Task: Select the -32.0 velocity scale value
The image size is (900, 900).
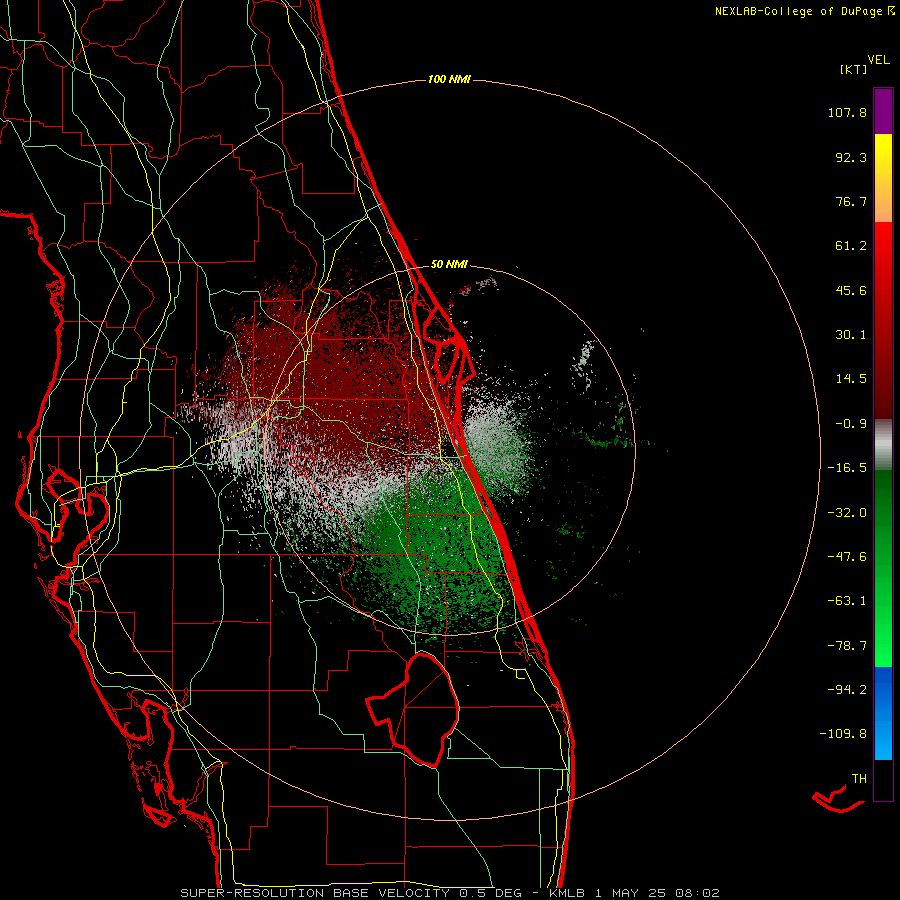Action: (847, 513)
